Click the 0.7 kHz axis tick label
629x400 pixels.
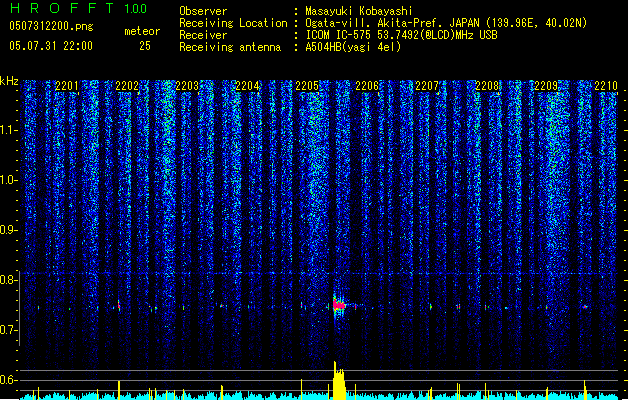pyautogui.click(x=8, y=330)
